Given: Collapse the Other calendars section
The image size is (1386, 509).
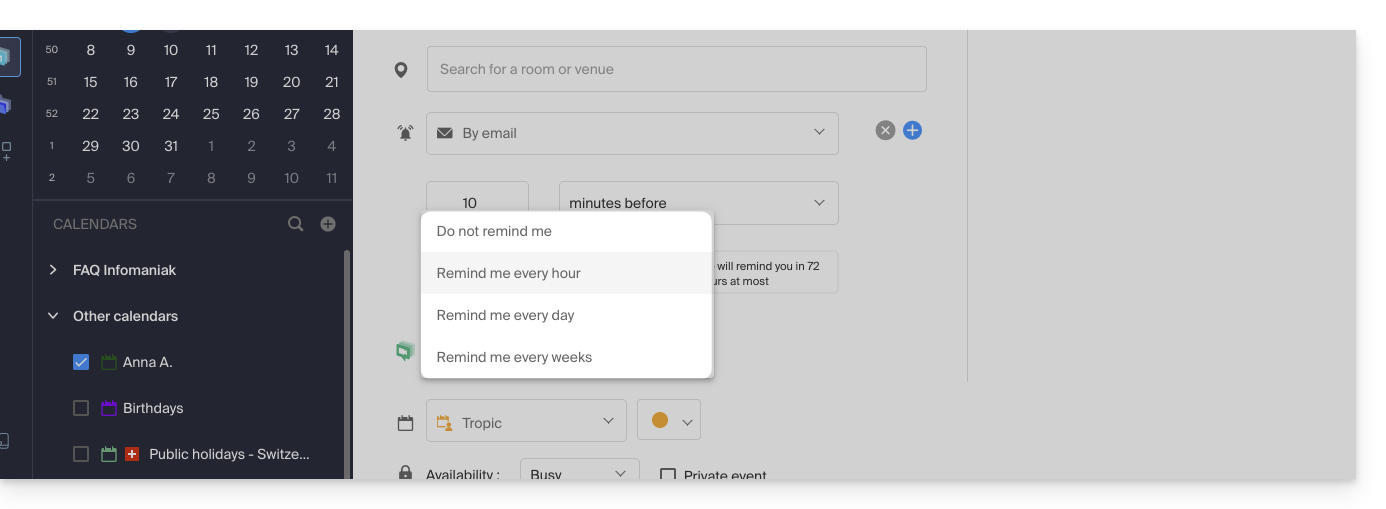Looking at the screenshot, I should pyautogui.click(x=53, y=316).
